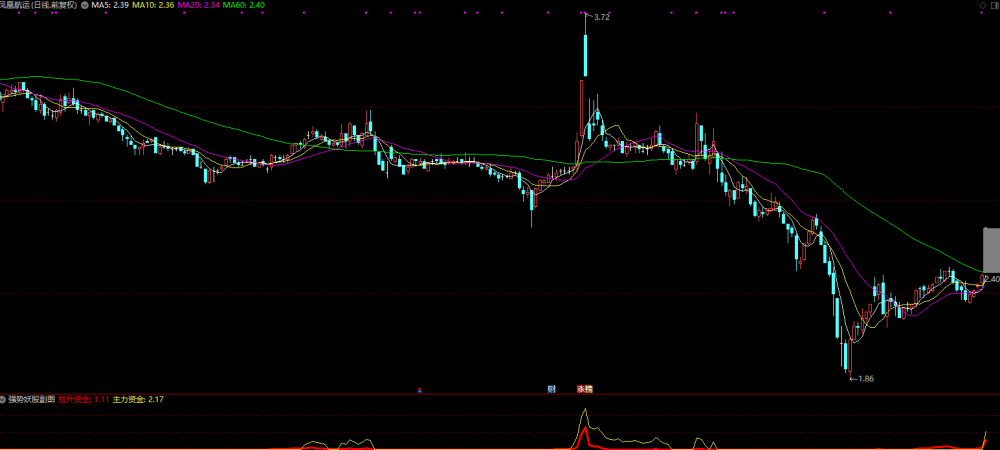Select the MA5: 2.39 label
The height and width of the screenshot is (450, 1000).
[x=110, y=5]
